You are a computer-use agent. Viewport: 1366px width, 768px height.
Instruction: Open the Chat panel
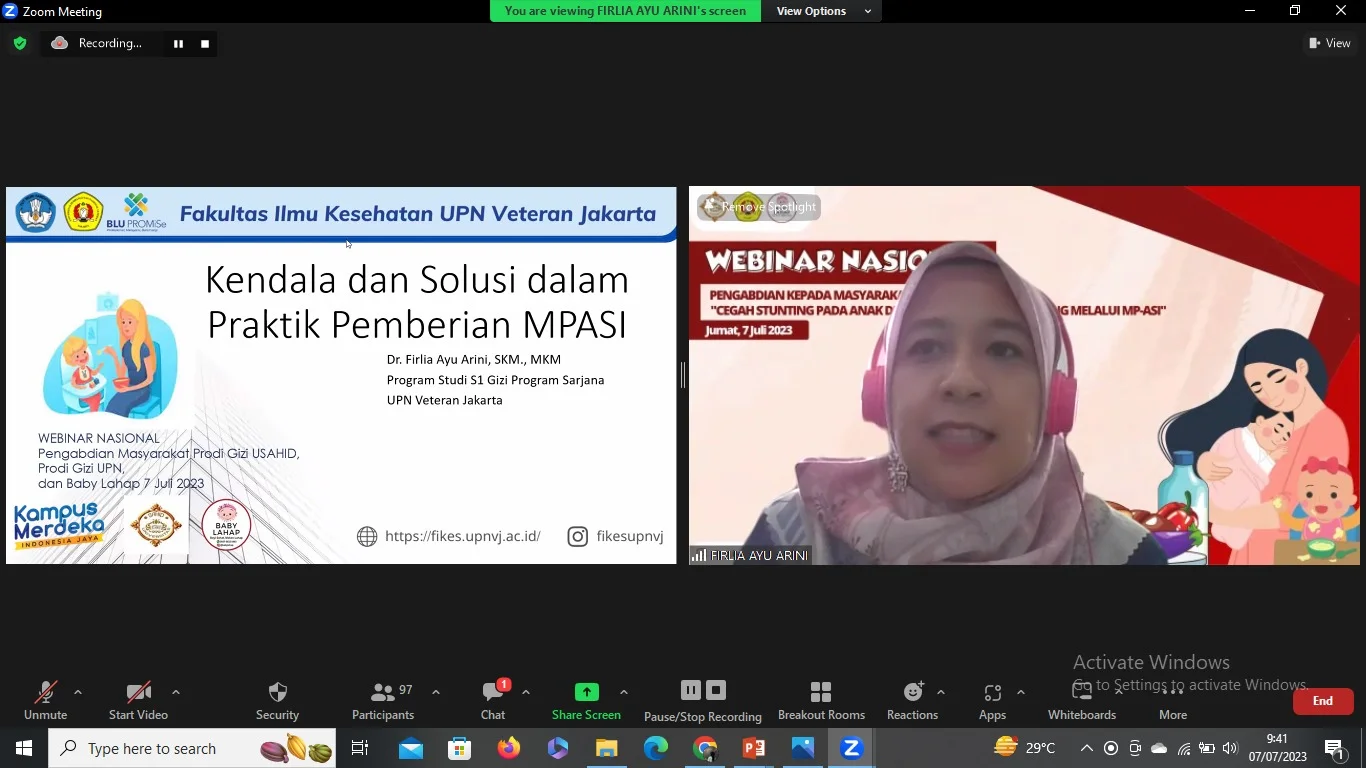pos(493,700)
